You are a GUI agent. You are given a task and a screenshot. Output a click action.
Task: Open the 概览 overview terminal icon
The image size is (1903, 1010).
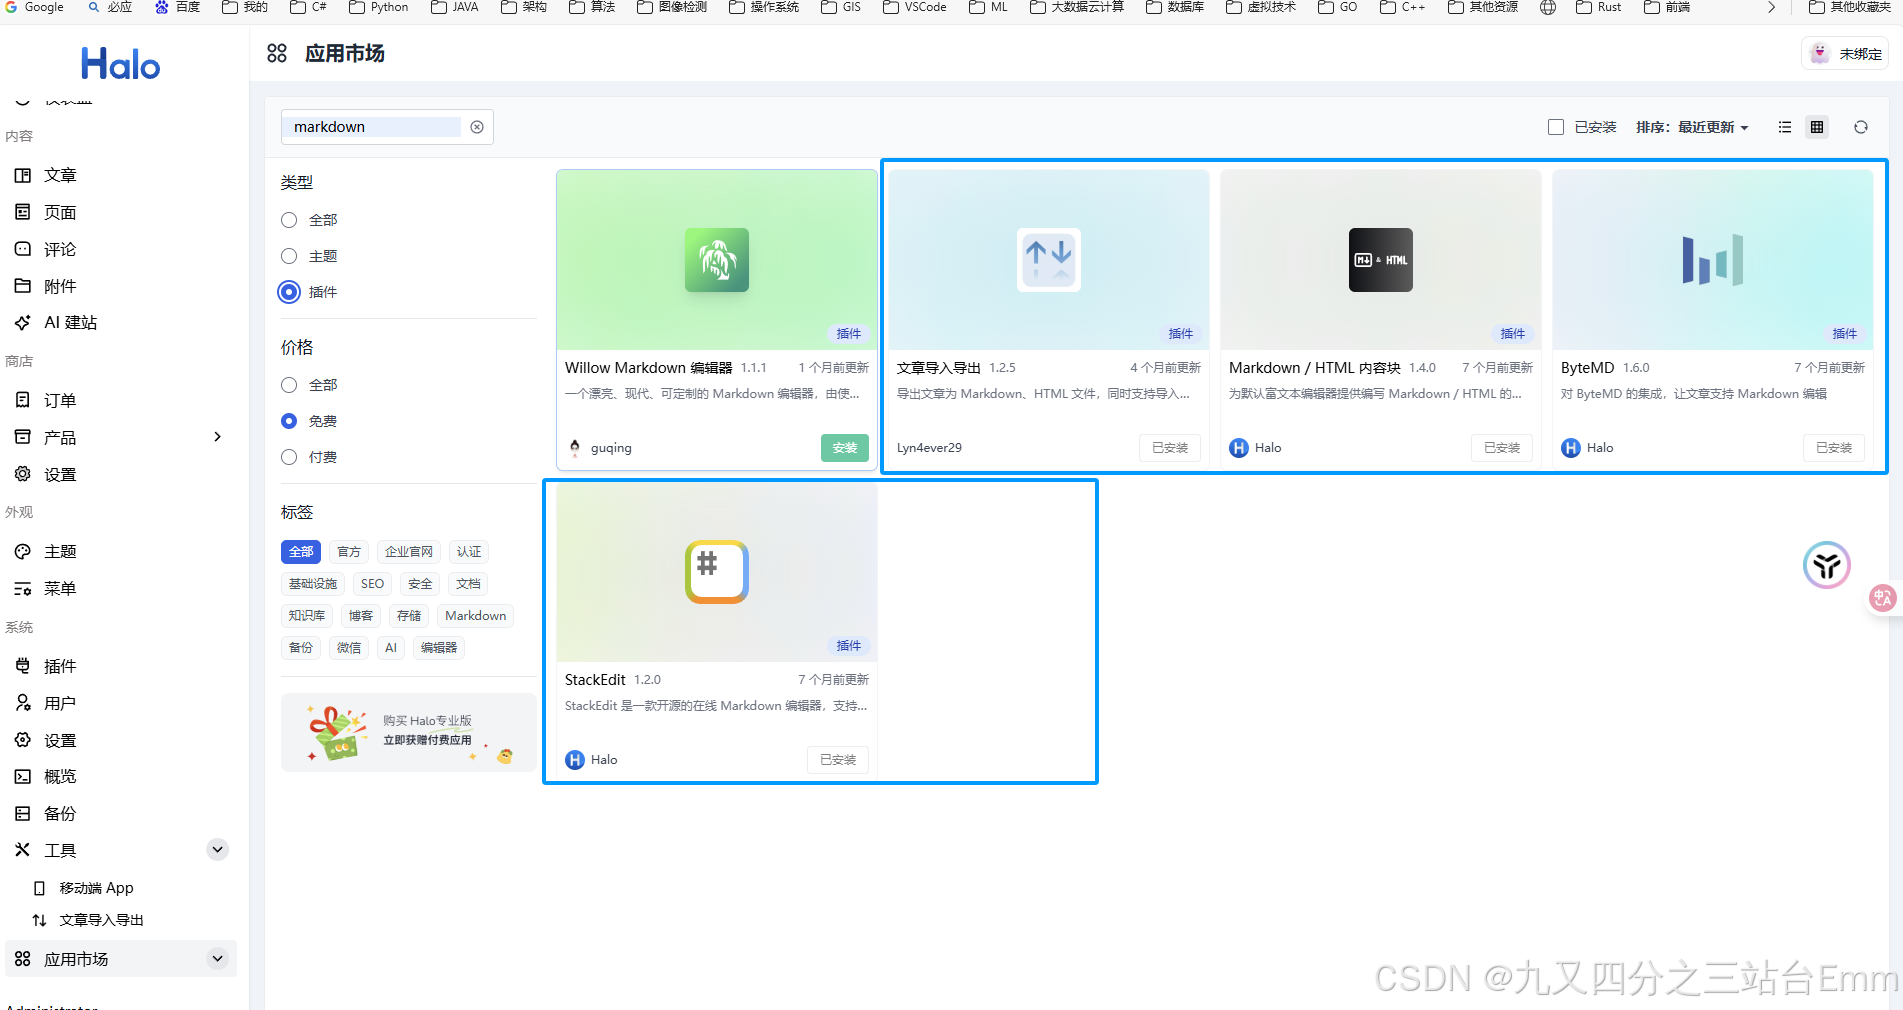click(23, 776)
